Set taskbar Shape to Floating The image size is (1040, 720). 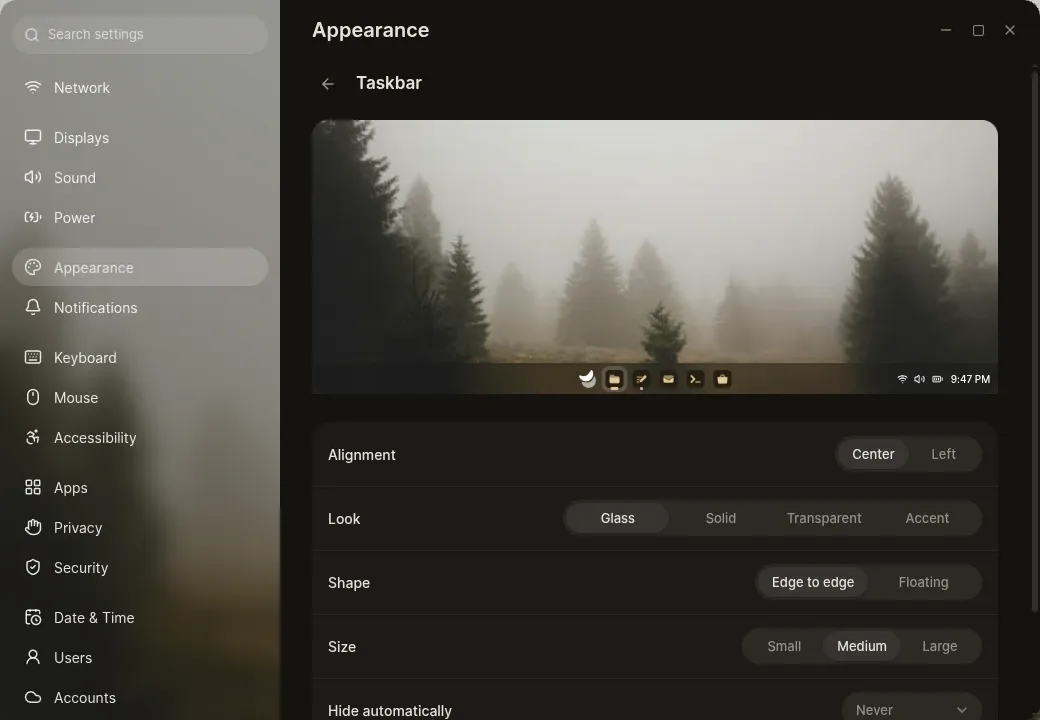[923, 582]
